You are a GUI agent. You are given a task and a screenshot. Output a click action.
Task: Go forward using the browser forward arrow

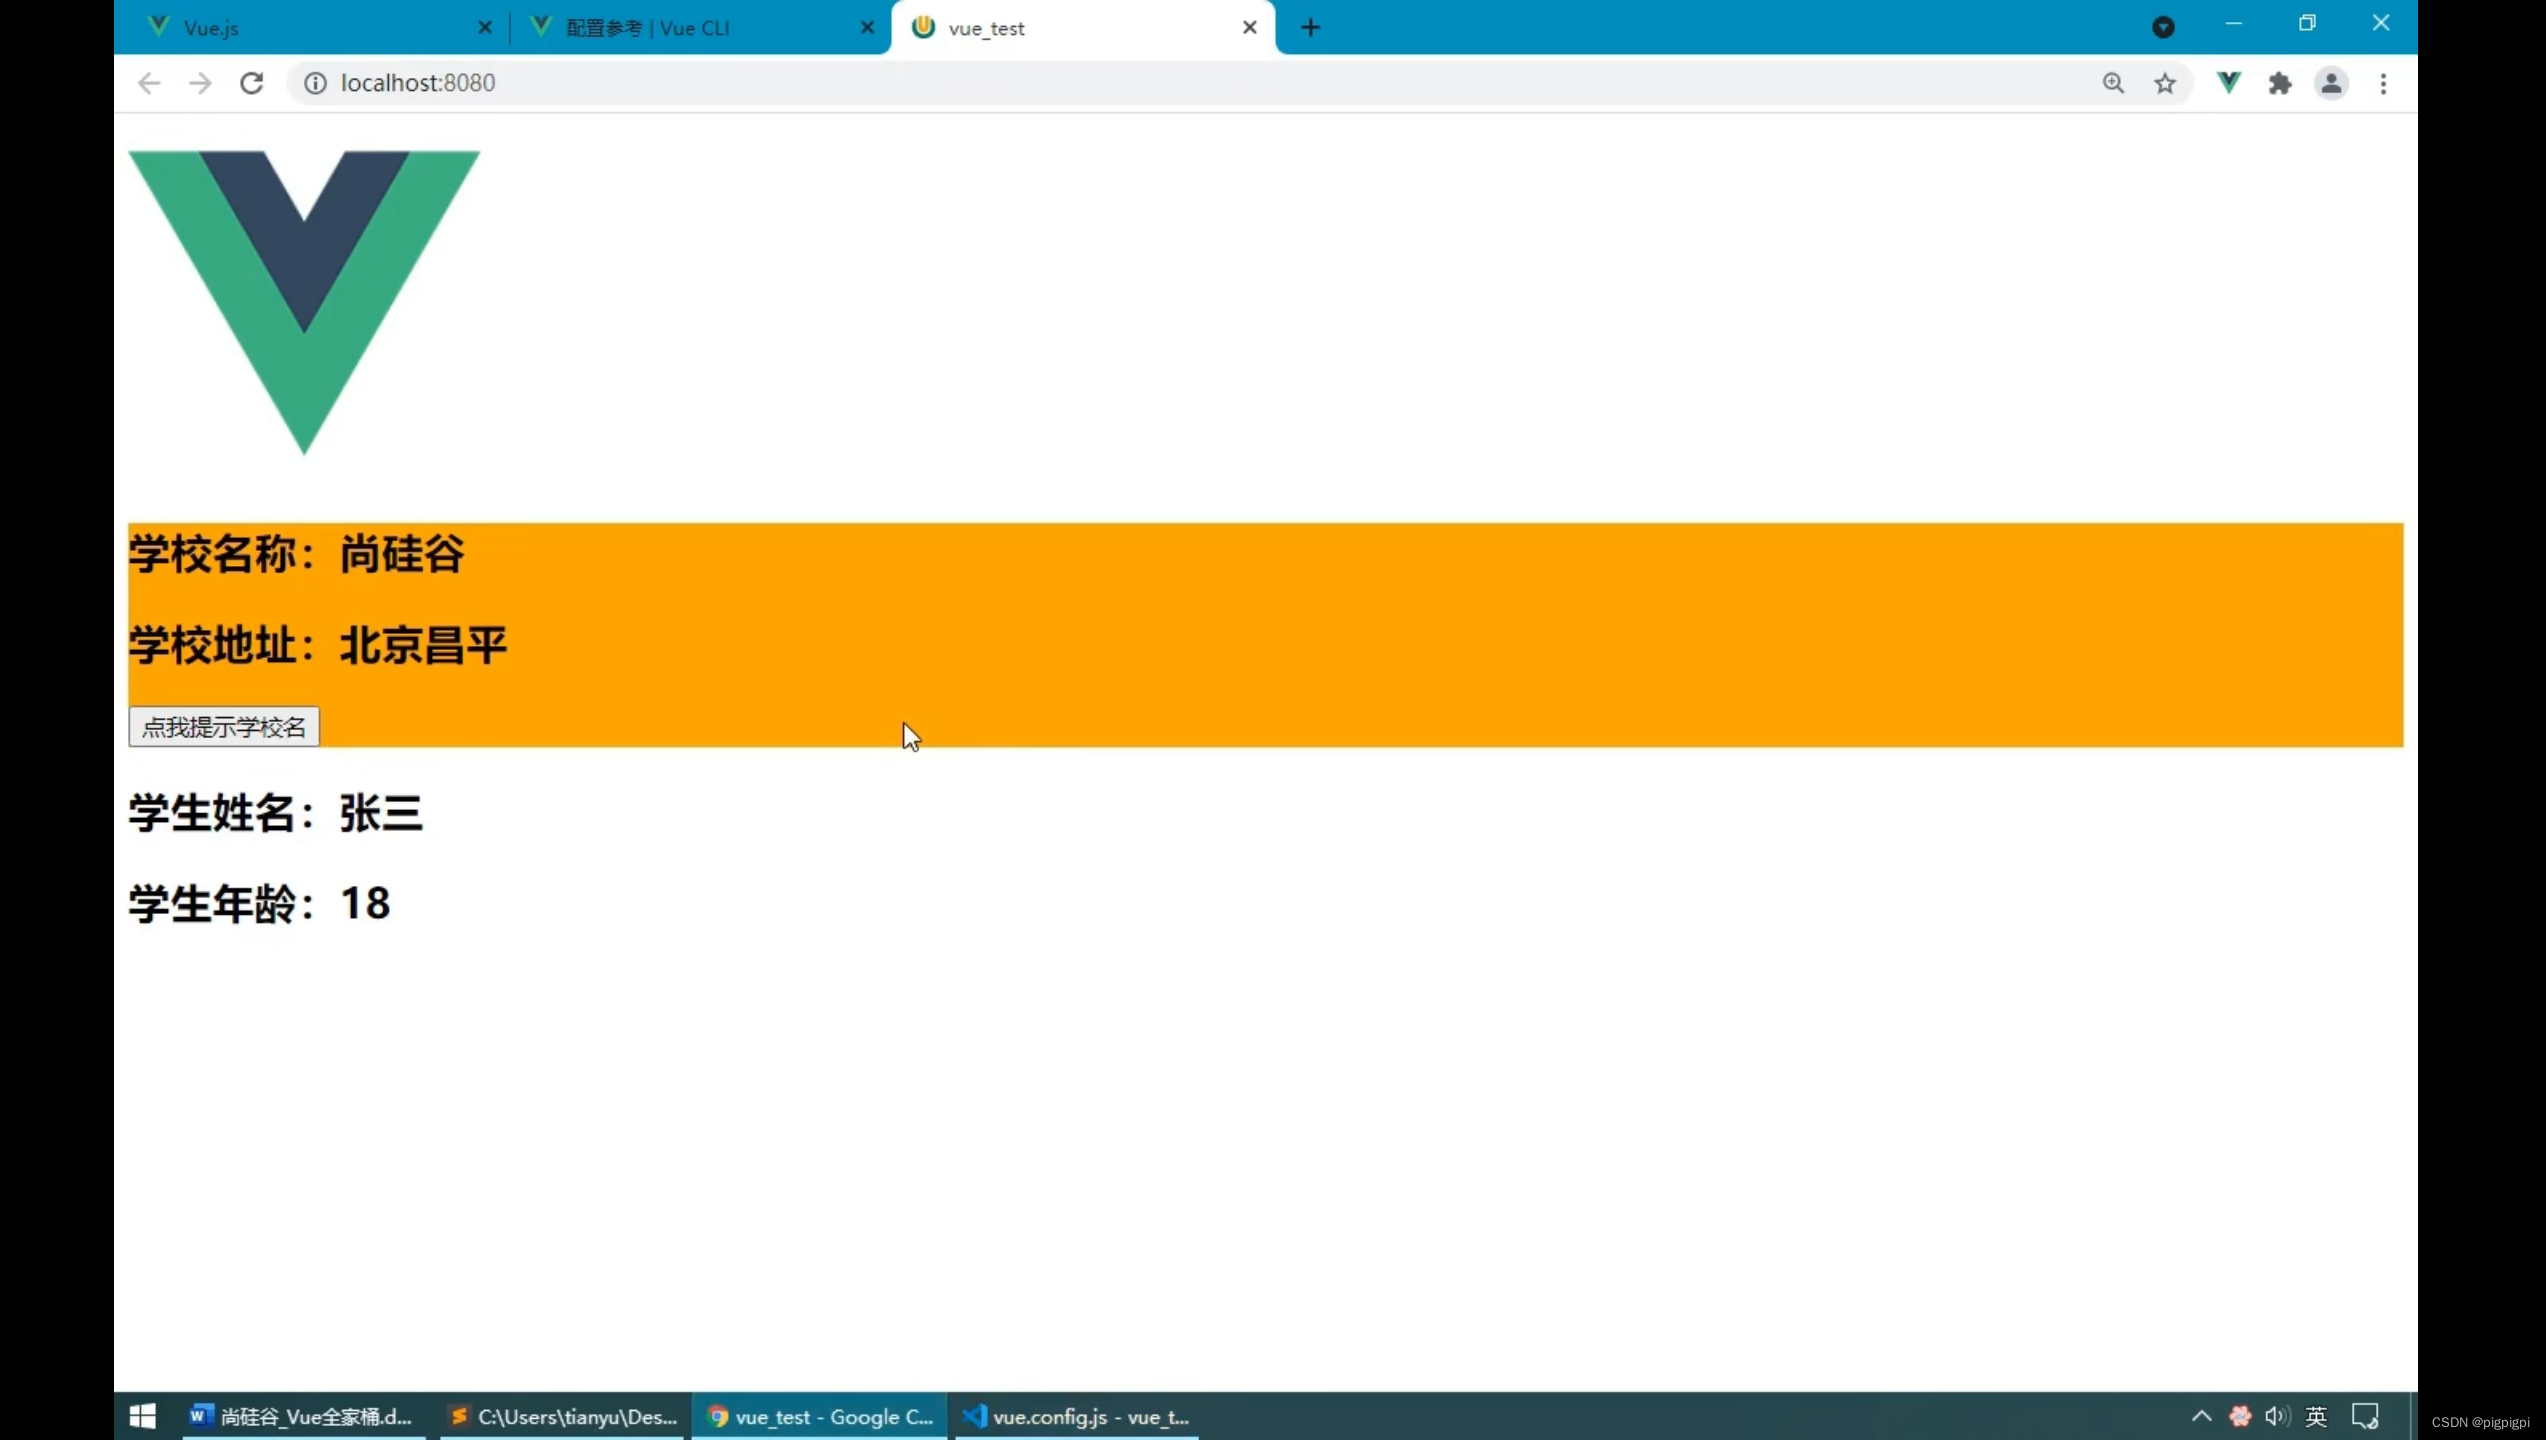[200, 83]
